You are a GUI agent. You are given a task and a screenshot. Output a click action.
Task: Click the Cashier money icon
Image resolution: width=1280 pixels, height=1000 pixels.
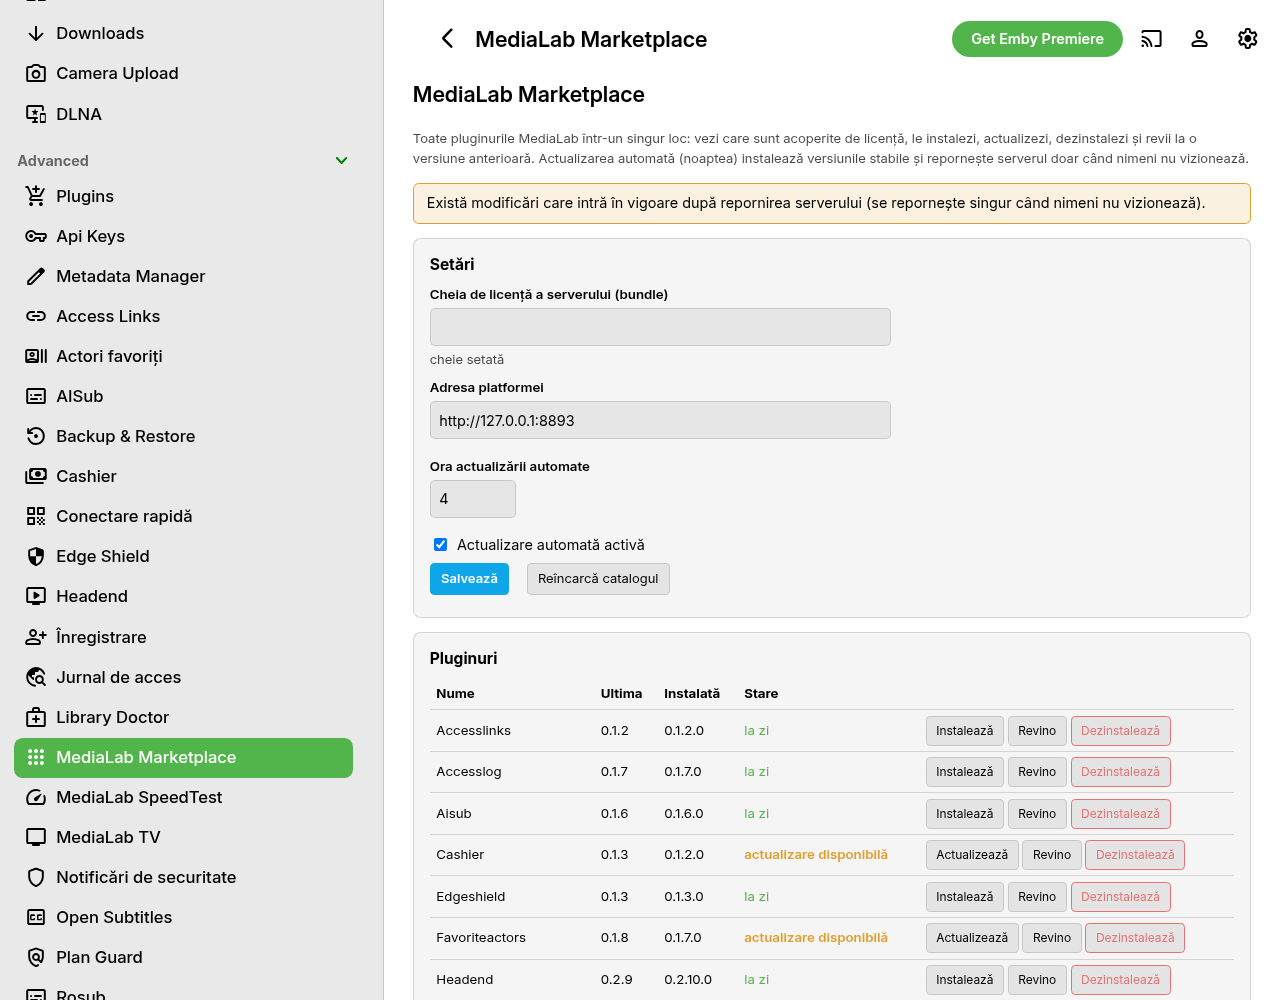click(36, 476)
